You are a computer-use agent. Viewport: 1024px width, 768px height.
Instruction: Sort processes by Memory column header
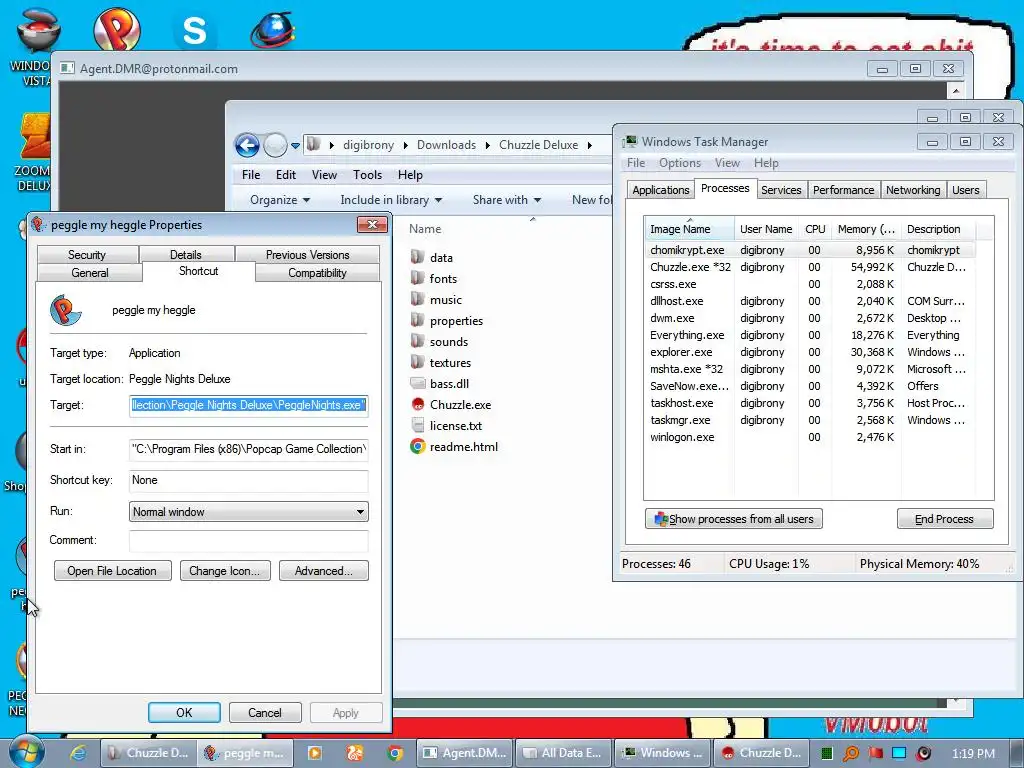867,229
